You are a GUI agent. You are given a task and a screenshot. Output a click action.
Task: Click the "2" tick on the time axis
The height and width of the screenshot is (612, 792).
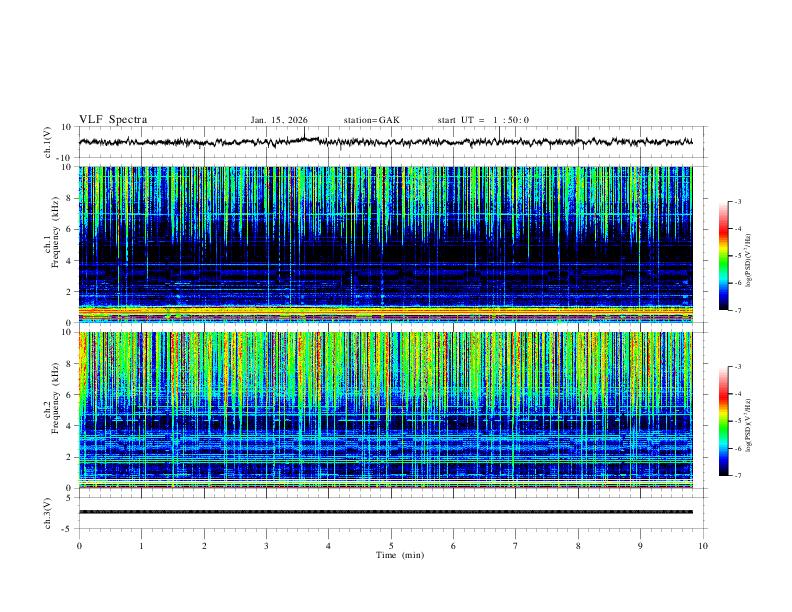click(x=204, y=546)
